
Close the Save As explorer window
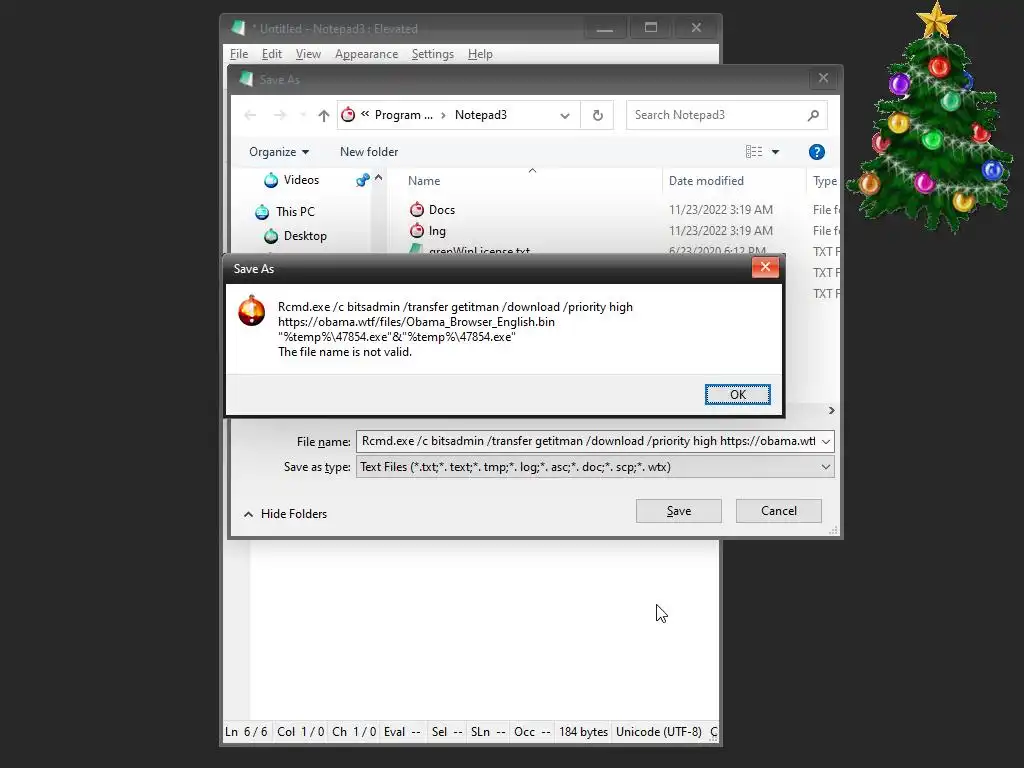(x=823, y=78)
